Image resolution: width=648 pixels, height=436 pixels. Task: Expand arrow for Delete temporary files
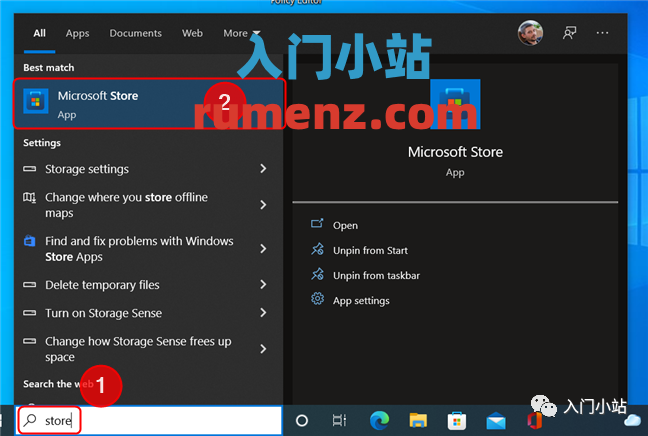point(263,284)
